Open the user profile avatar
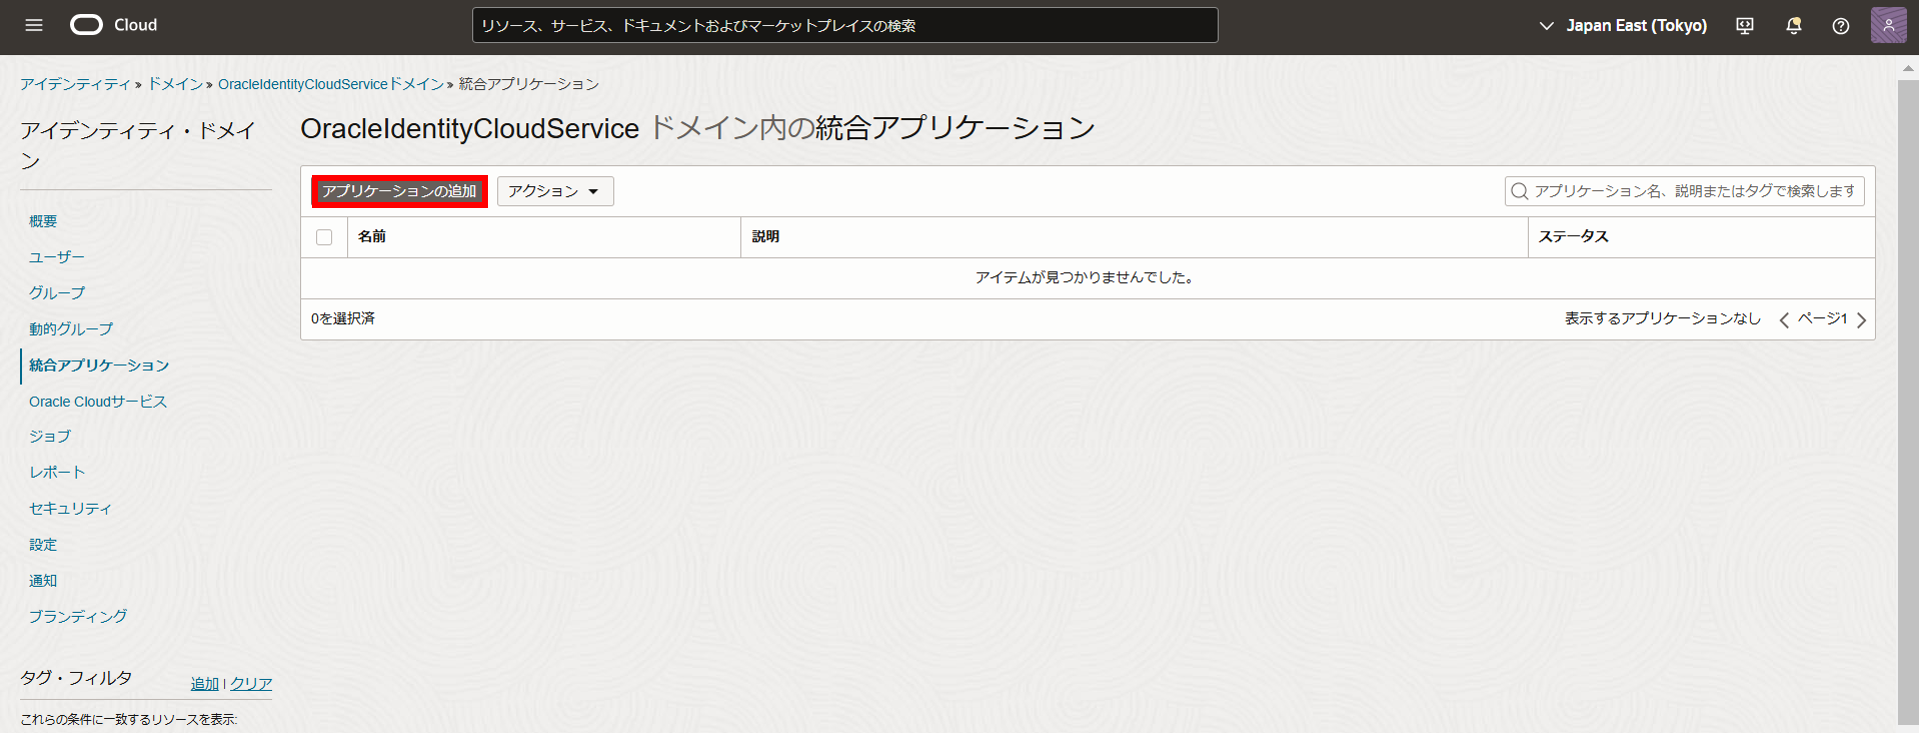The width and height of the screenshot is (1919, 734). coord(1888,25)
